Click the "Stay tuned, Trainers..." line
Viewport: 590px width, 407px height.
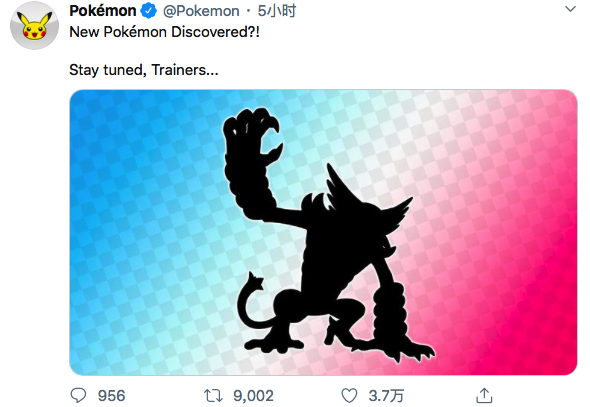point(144,70)
